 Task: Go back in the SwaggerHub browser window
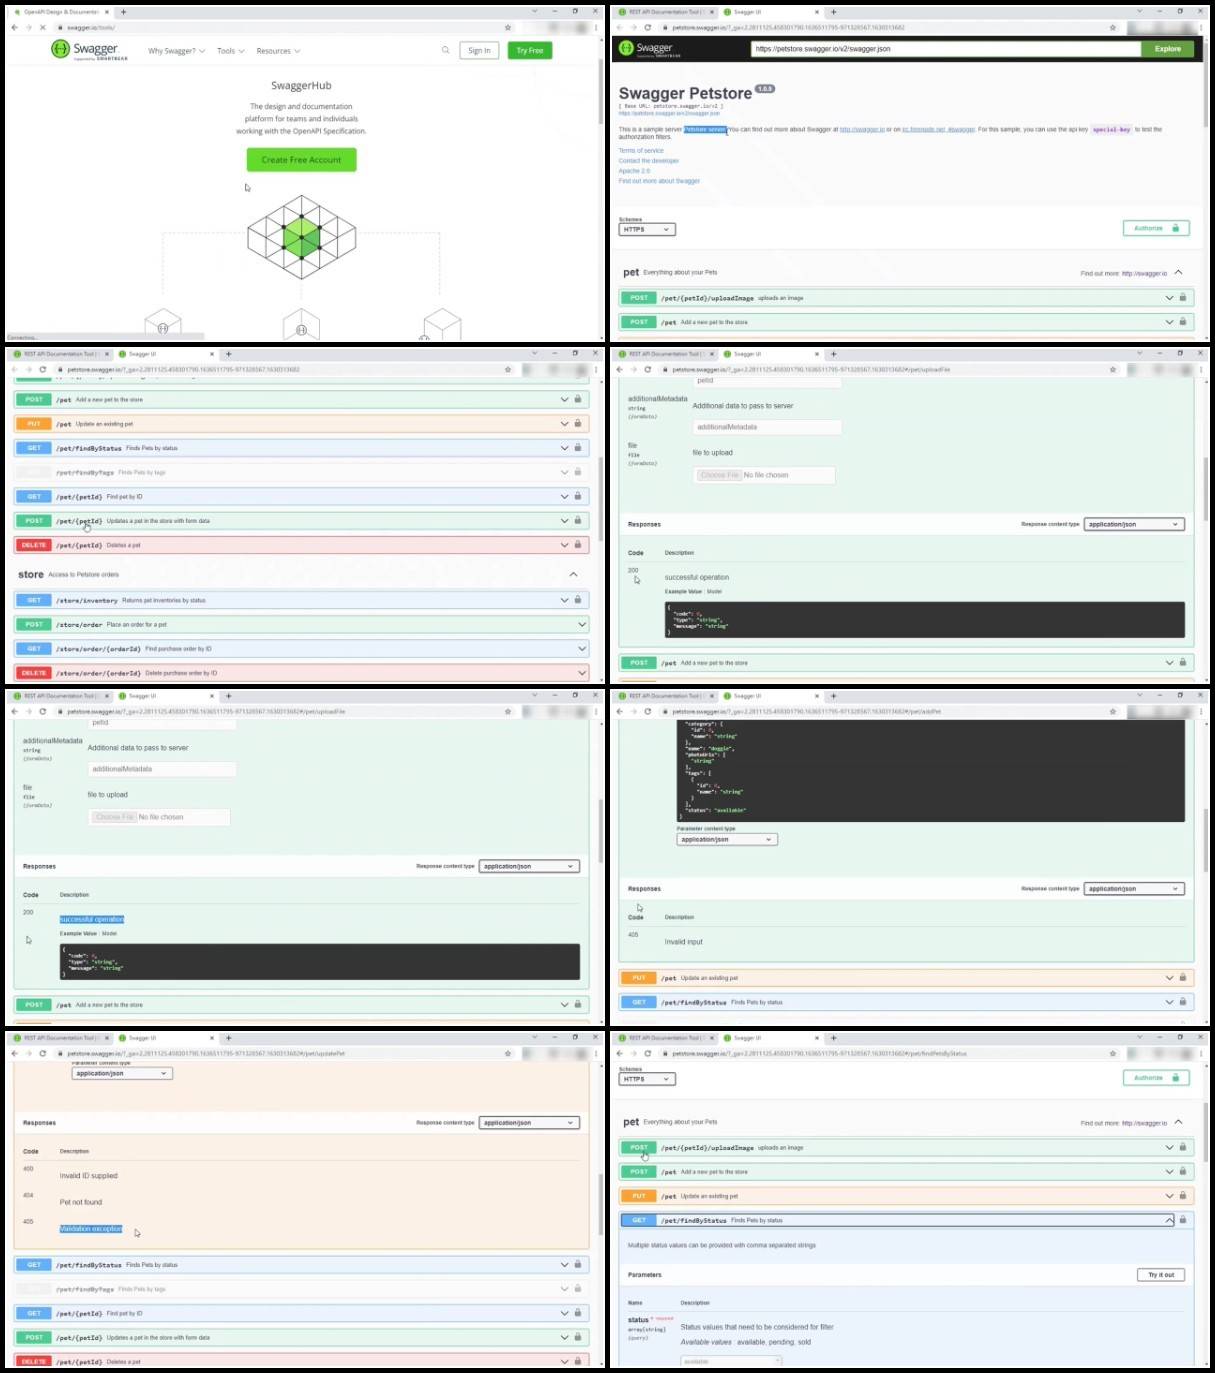pyautogui.click(x=14, y=27)
